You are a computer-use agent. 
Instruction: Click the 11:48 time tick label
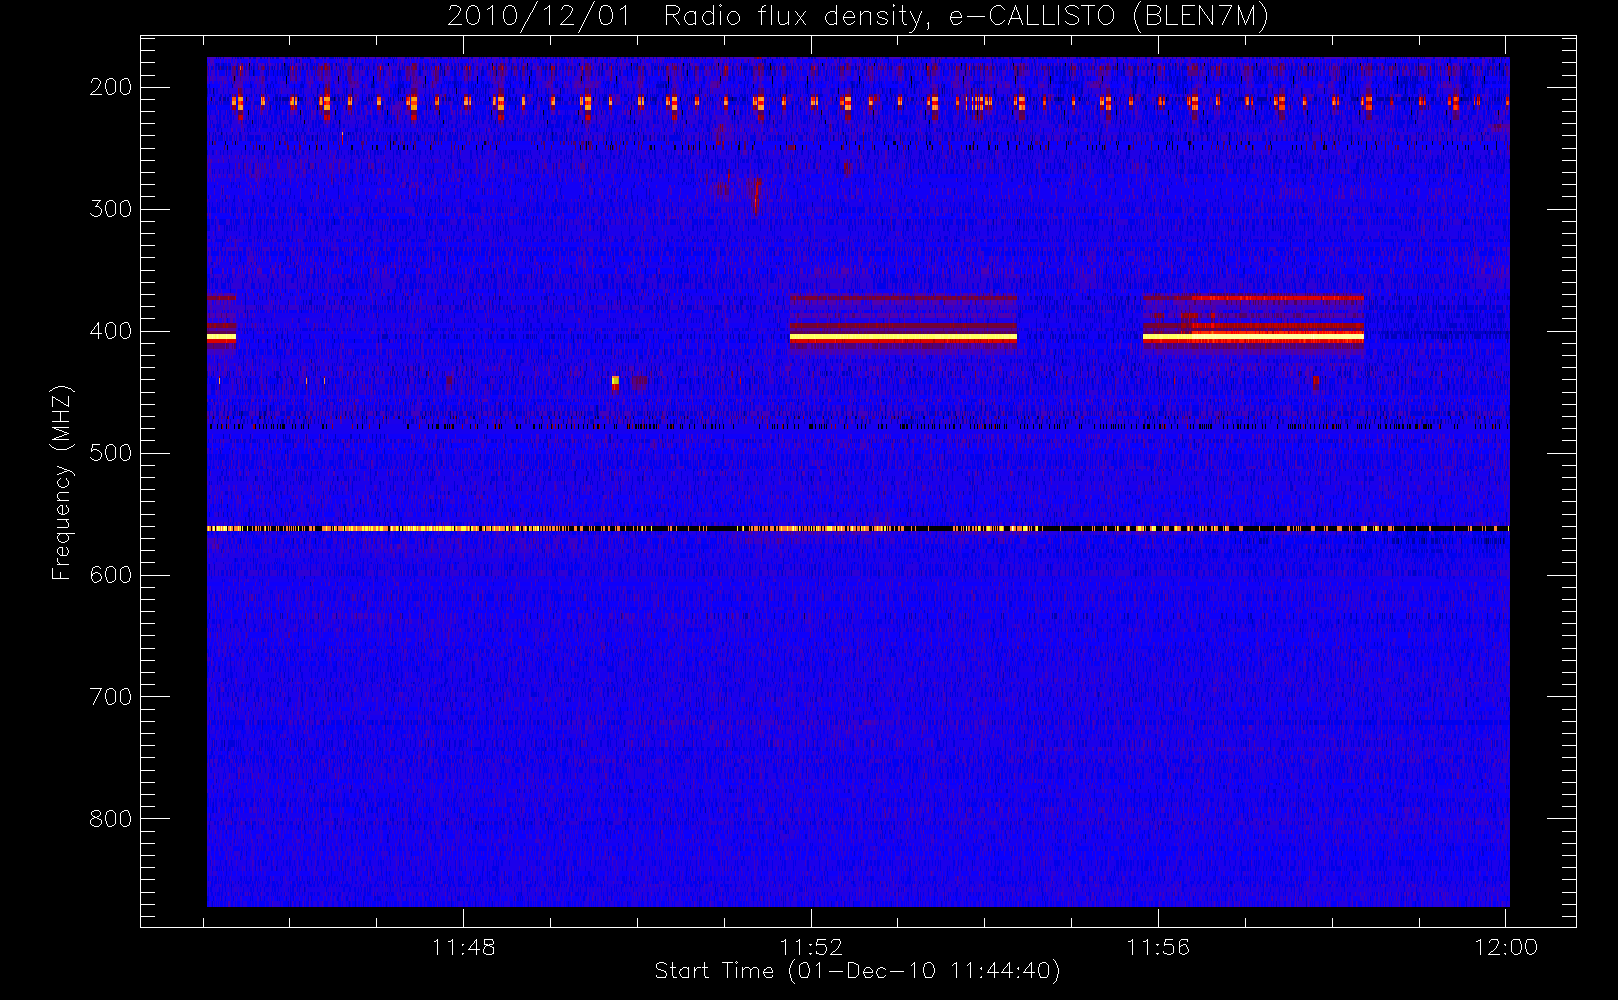[x=464, y=947]
